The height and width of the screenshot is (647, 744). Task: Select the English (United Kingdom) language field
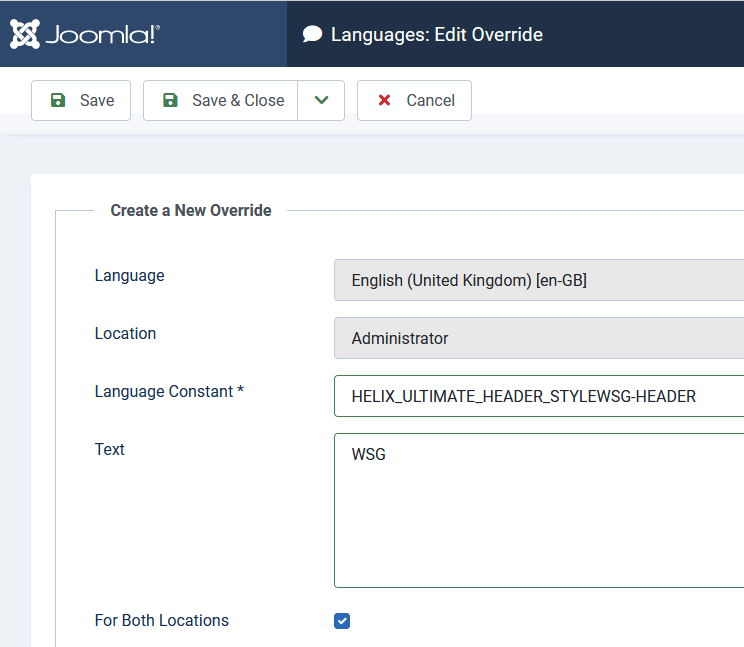[x=540, y=281]
